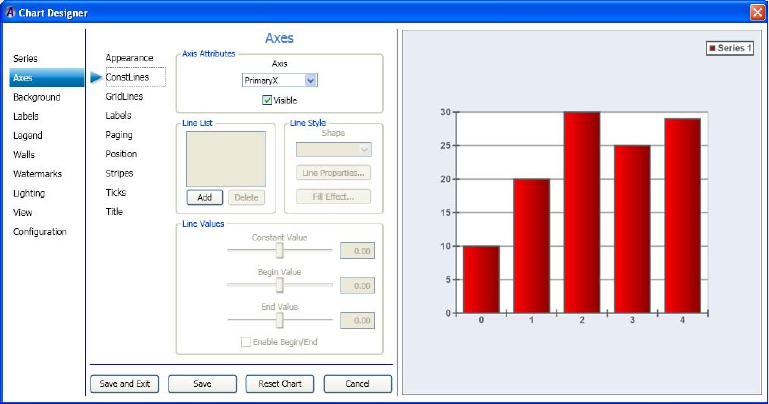769x404 pixels.
Task: Open Fill Effect dialog
Action: point(333,197)
